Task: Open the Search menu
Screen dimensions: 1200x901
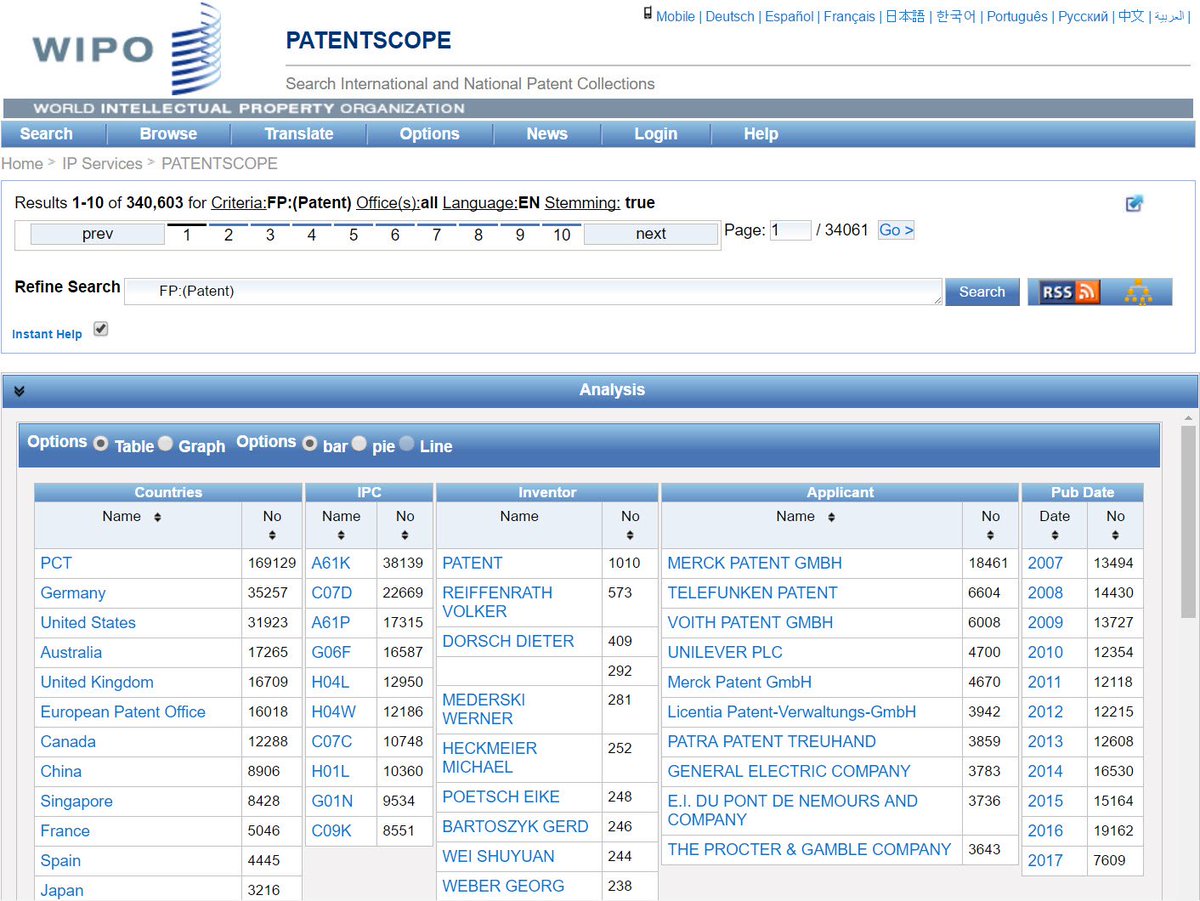Action: coord(47,134)
